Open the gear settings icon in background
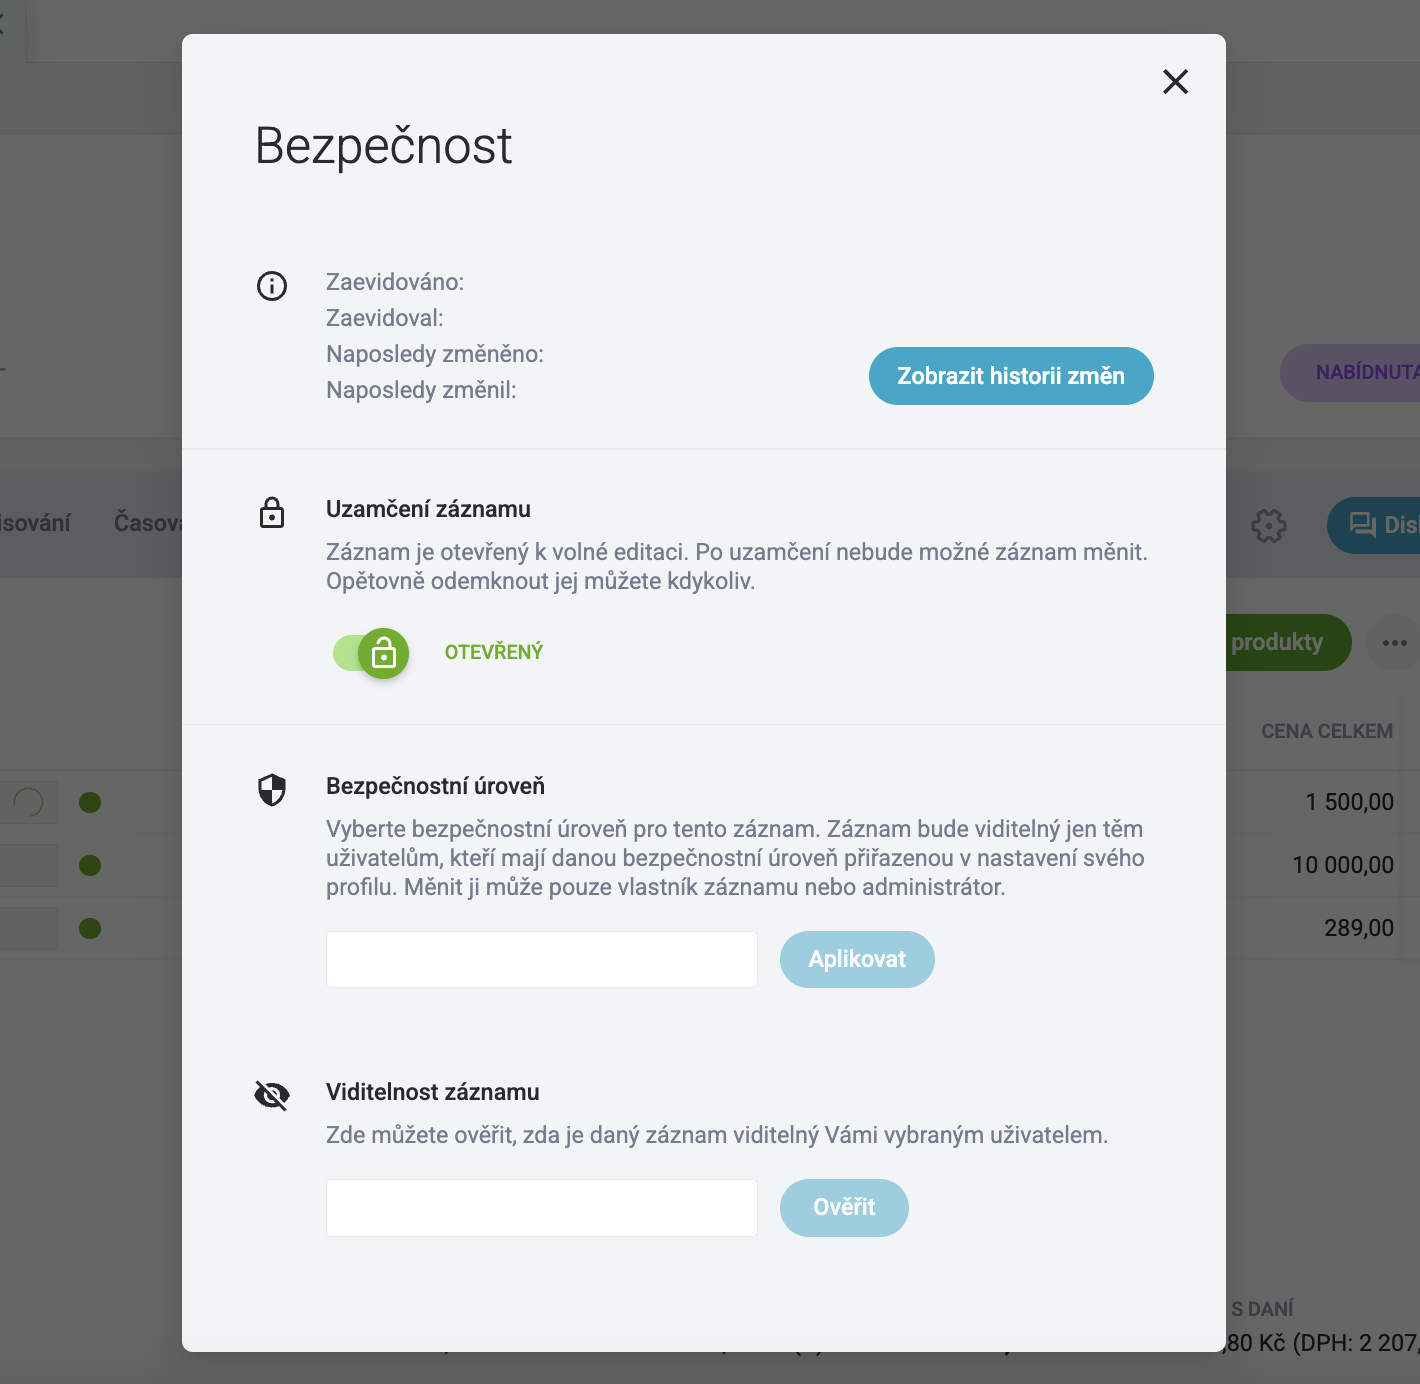The width and height of the screenshot is (1420, 1384). (x=1269, y=525)
